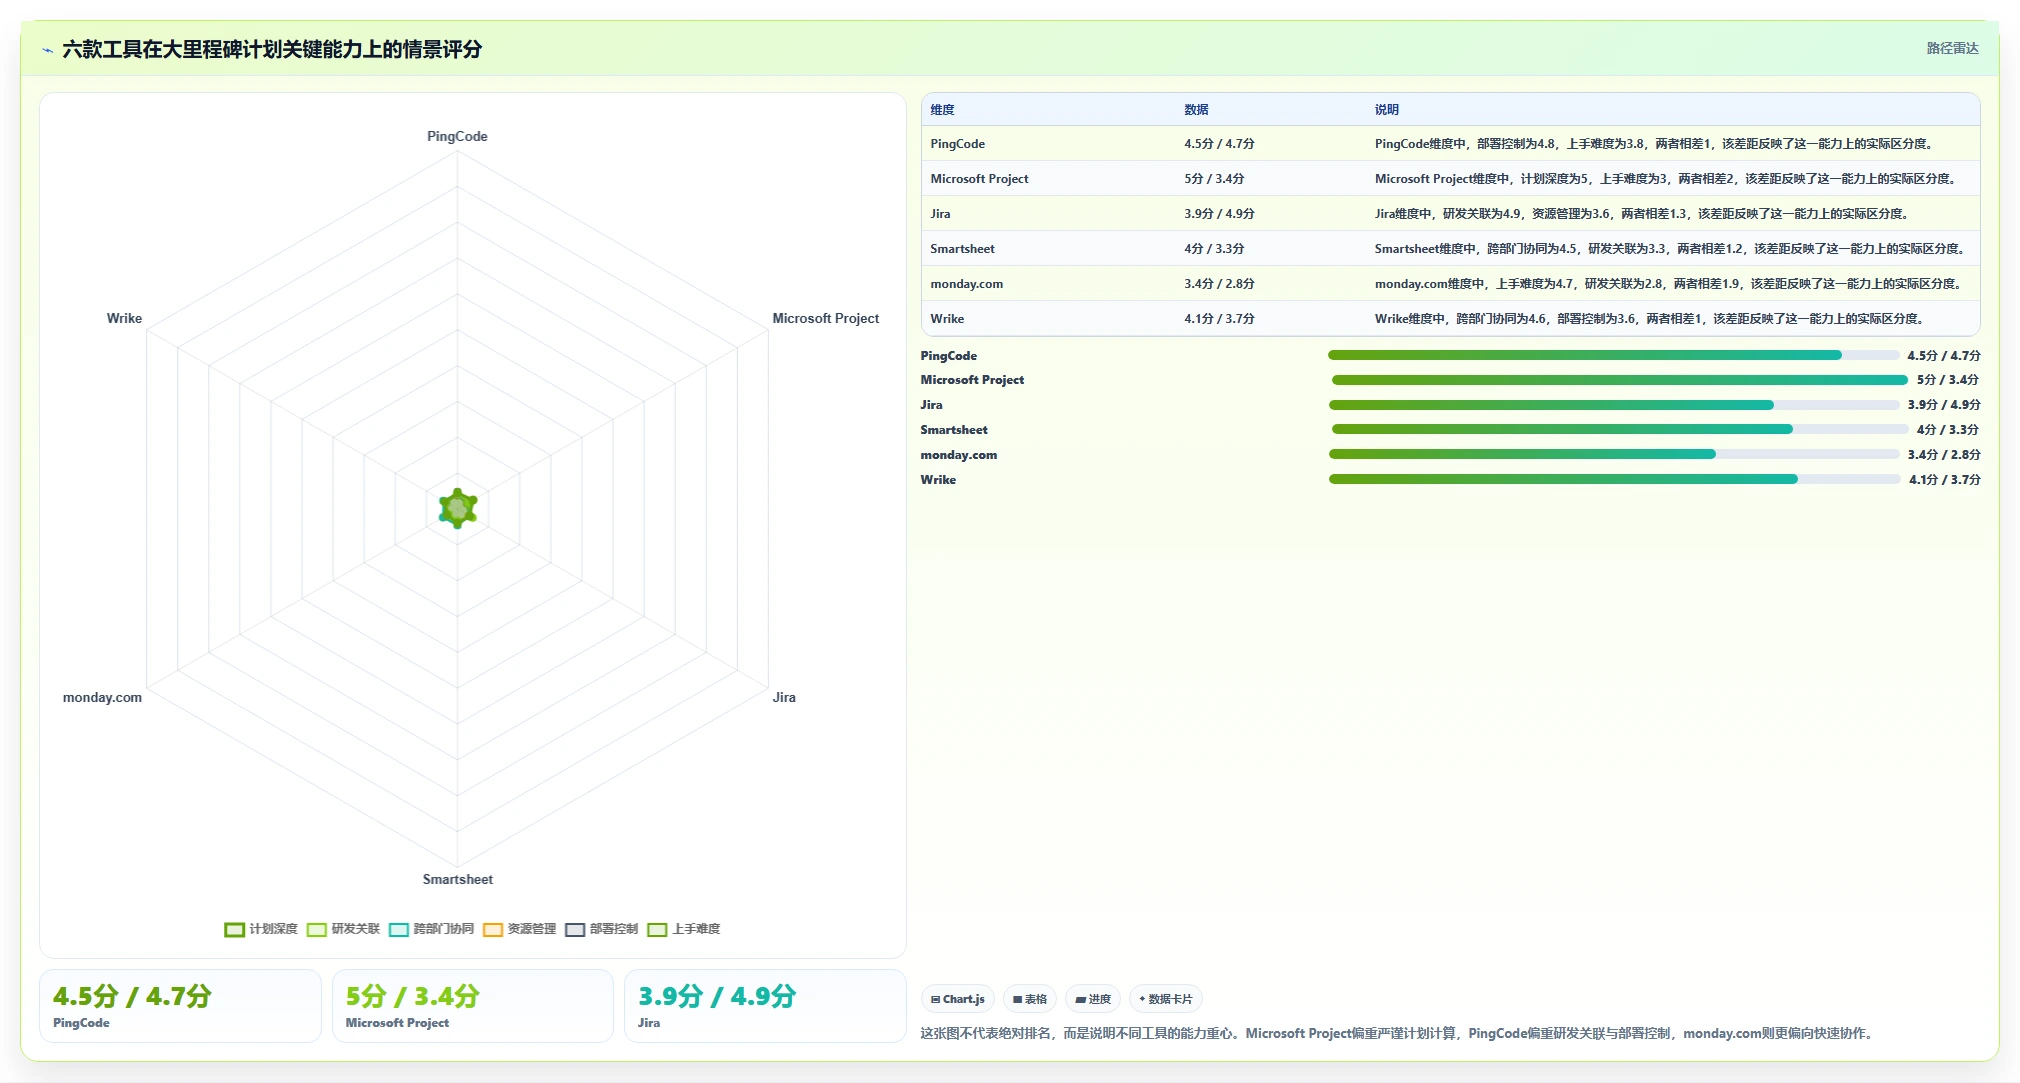2020x1083 pixels.
Task: Click the monday.com radar axis label
Action: click(x=102, y=698)
